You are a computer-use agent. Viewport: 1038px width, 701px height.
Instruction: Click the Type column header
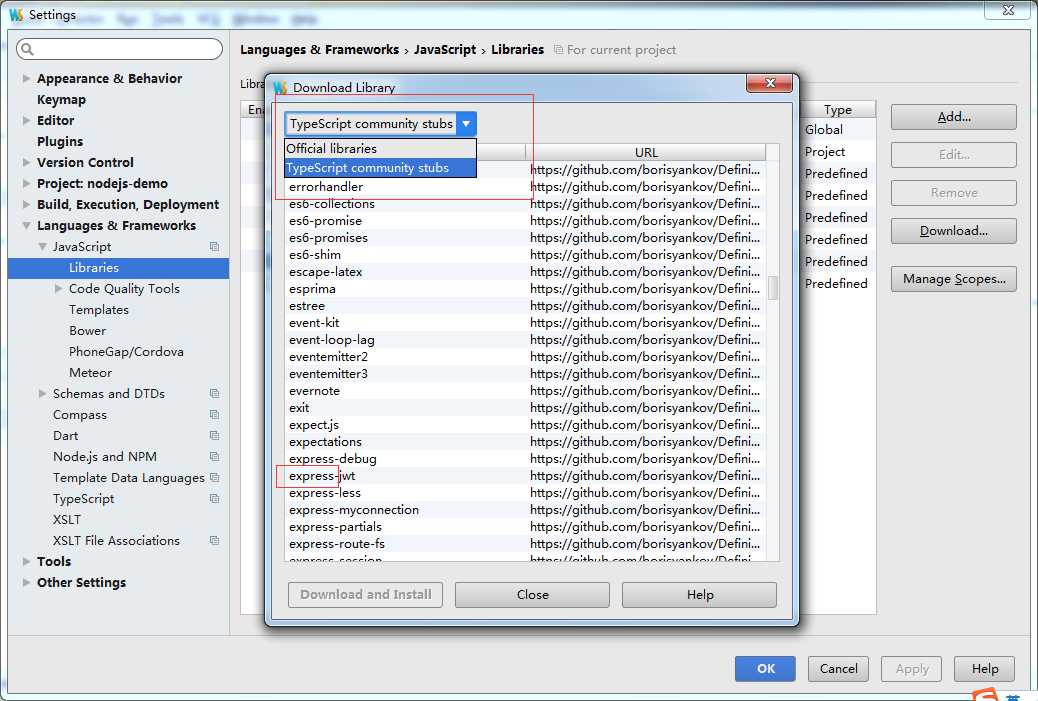837,110
